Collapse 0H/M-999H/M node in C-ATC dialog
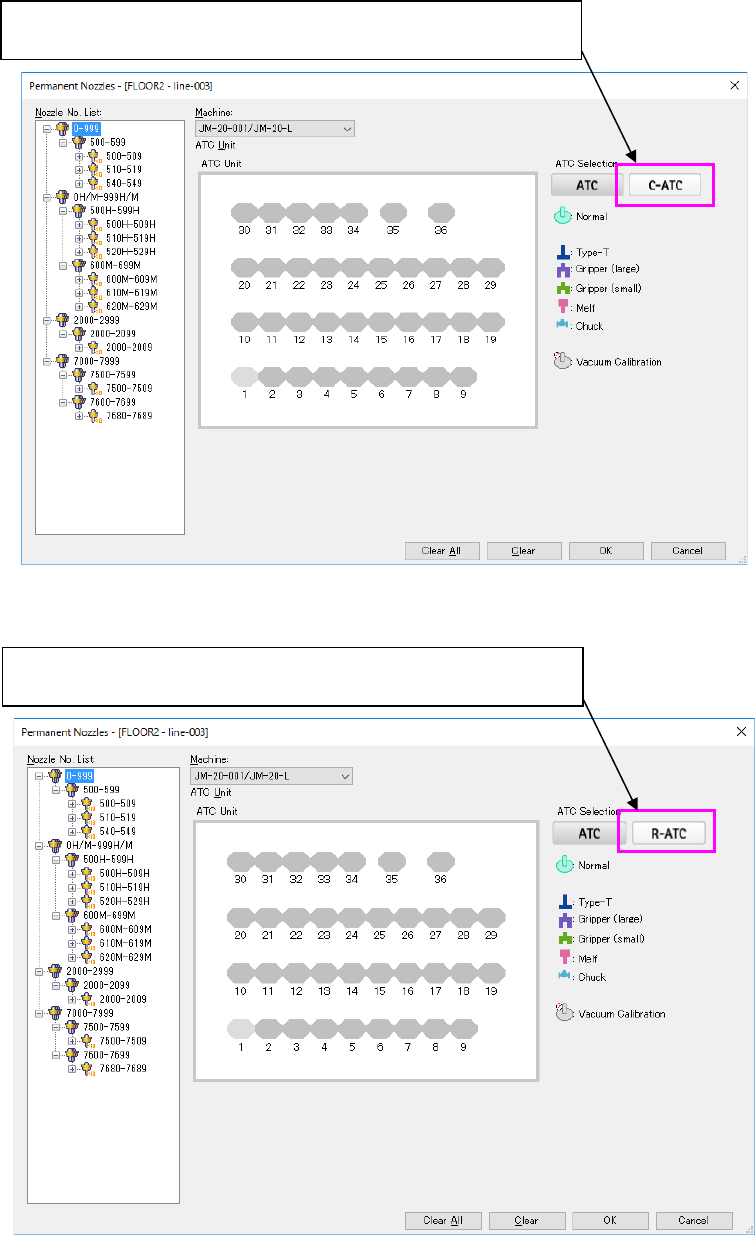The width and height of the screenshot is (755, 1235). pyautogui.click(x=47, y=198)
